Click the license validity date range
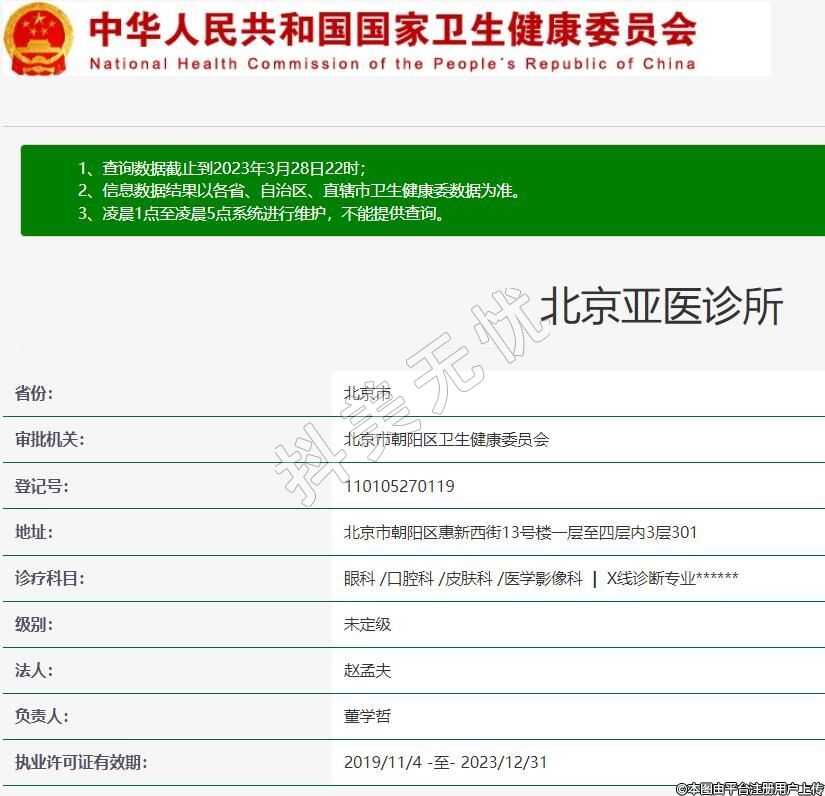The image size is (825, 796). point(445,762)
